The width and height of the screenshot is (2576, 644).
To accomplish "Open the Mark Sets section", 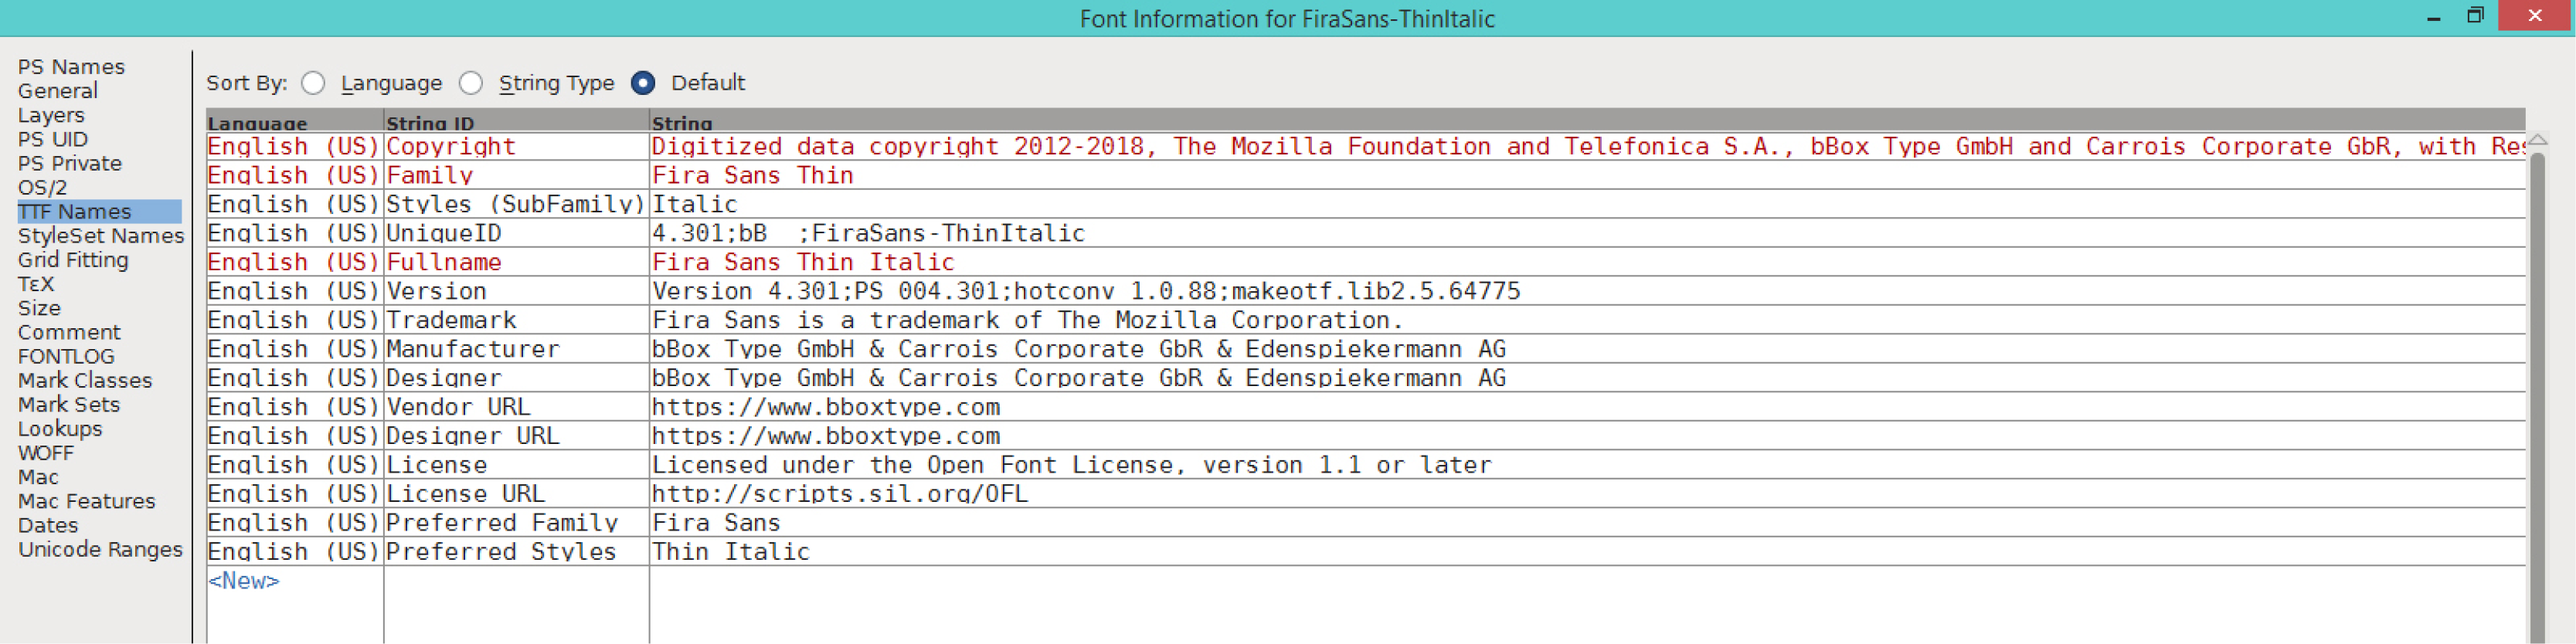I will 69,404.
